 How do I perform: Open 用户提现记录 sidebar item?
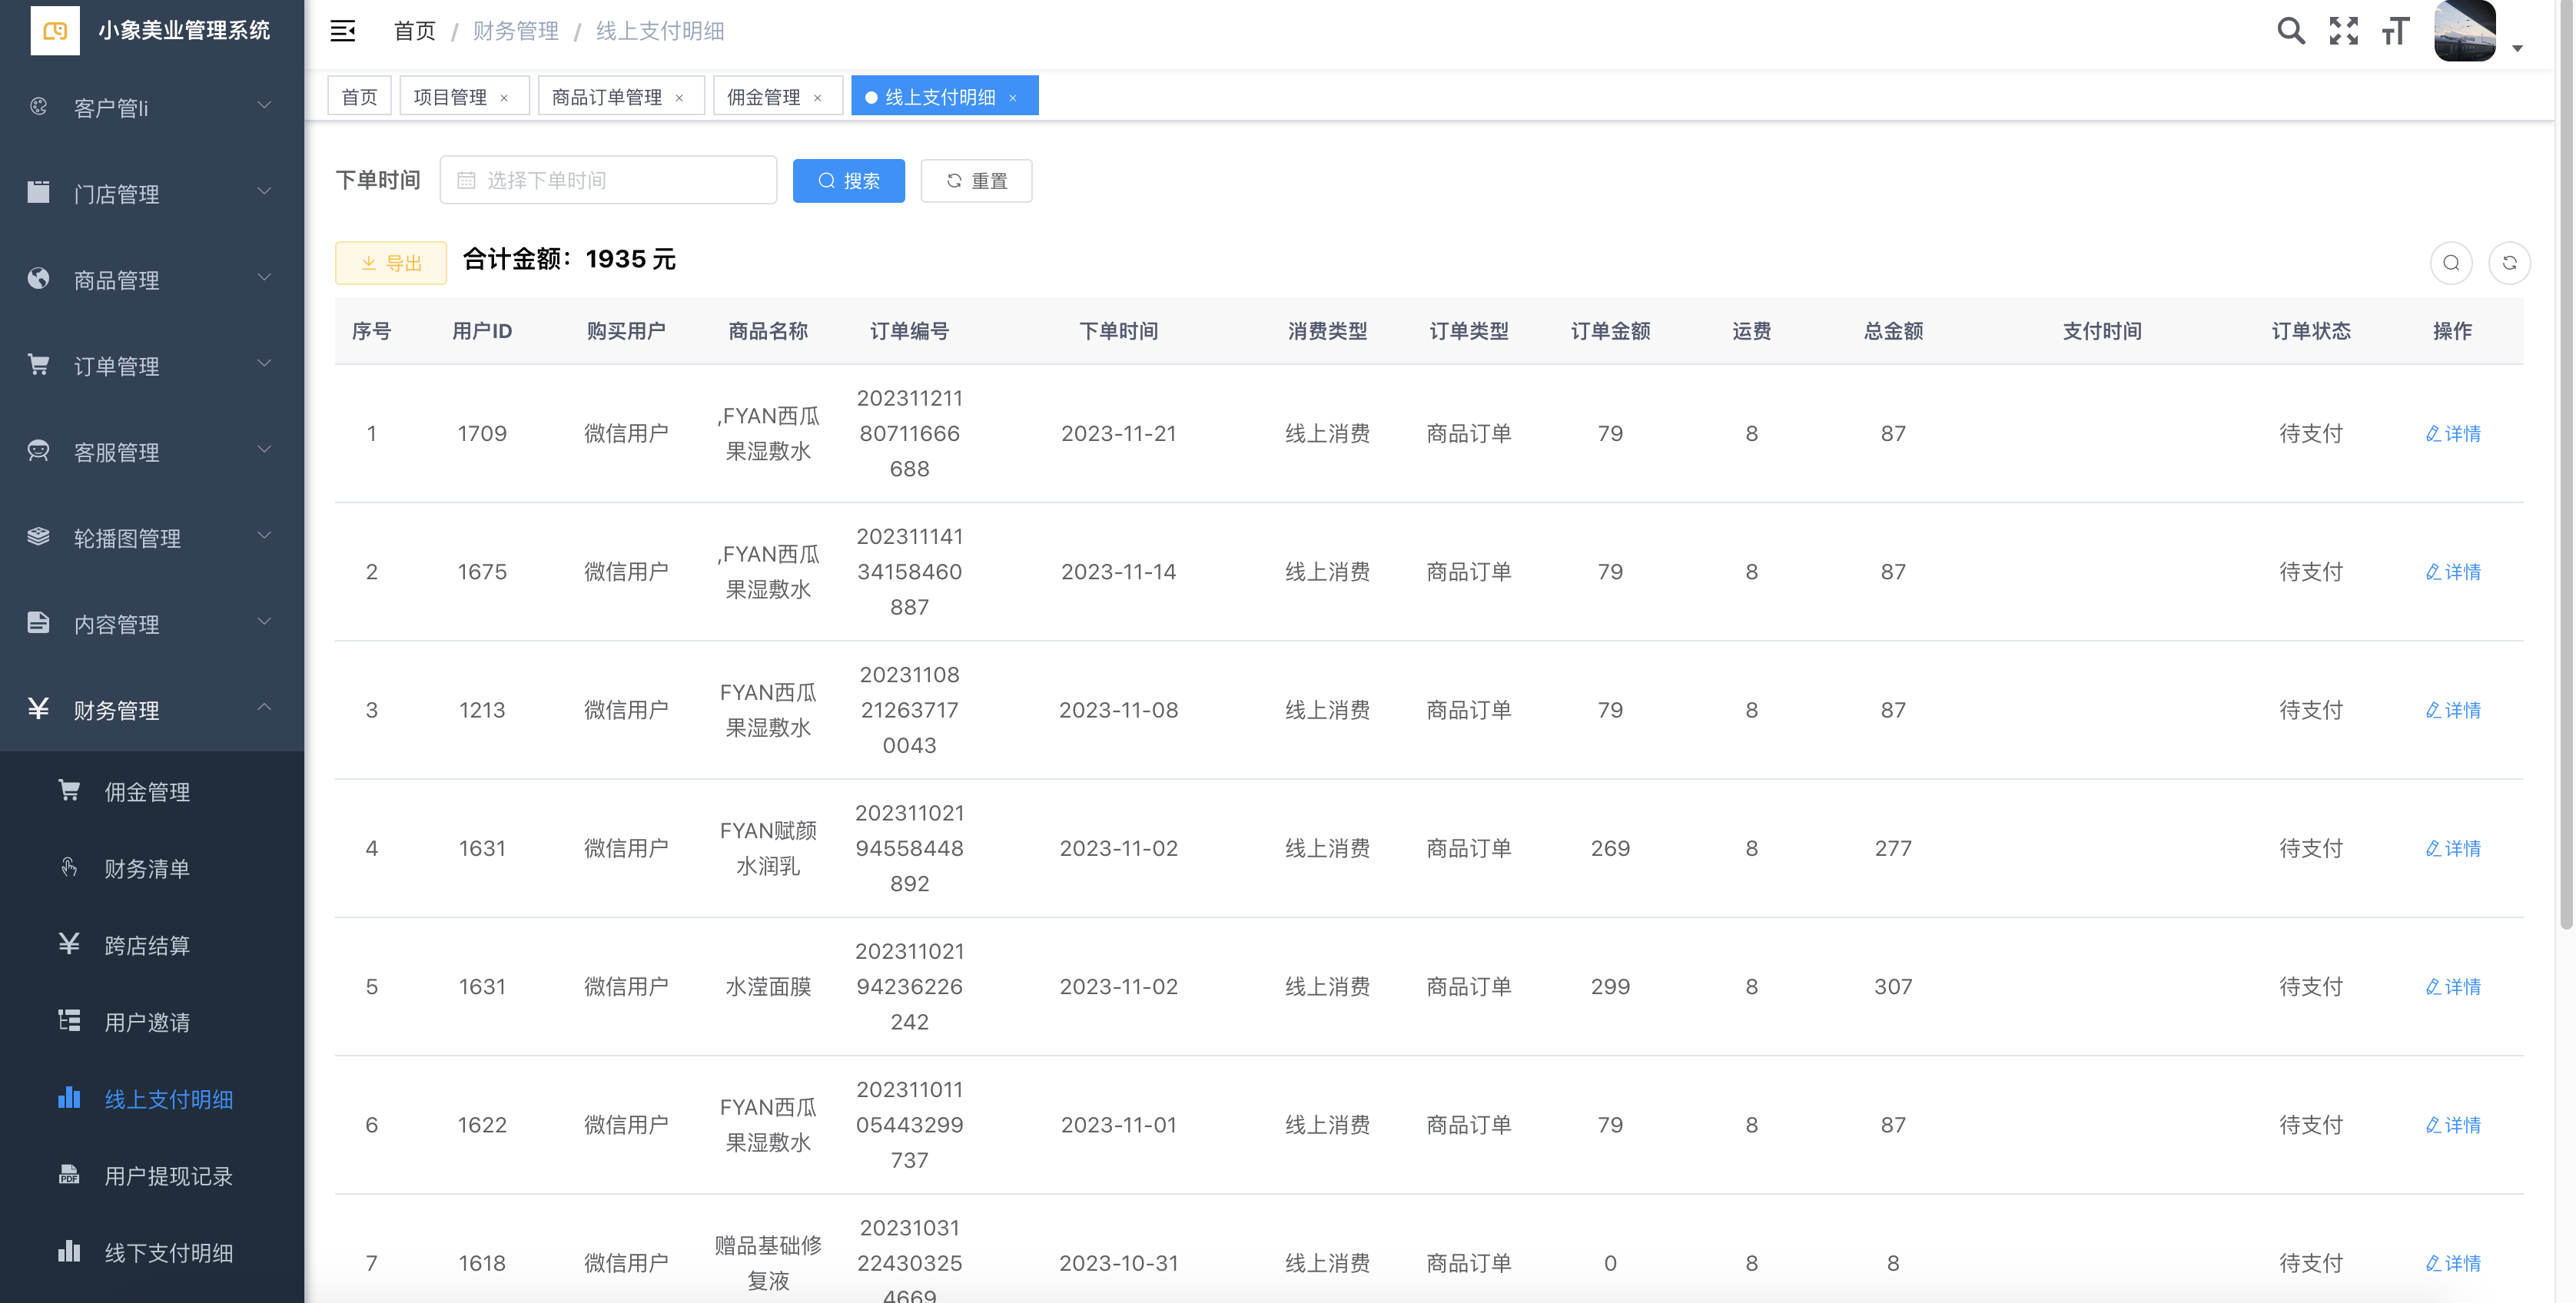pos(168,1176)
